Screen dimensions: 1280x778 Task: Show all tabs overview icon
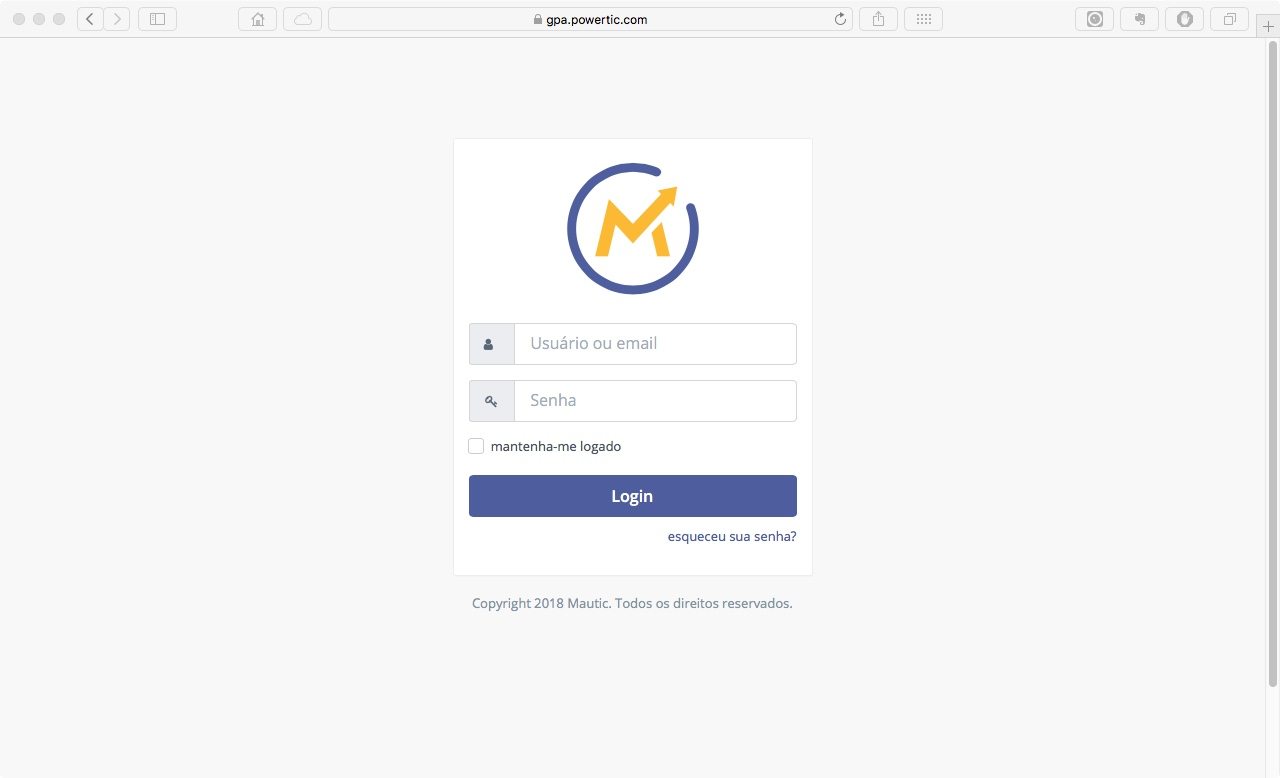[1229, 19]
